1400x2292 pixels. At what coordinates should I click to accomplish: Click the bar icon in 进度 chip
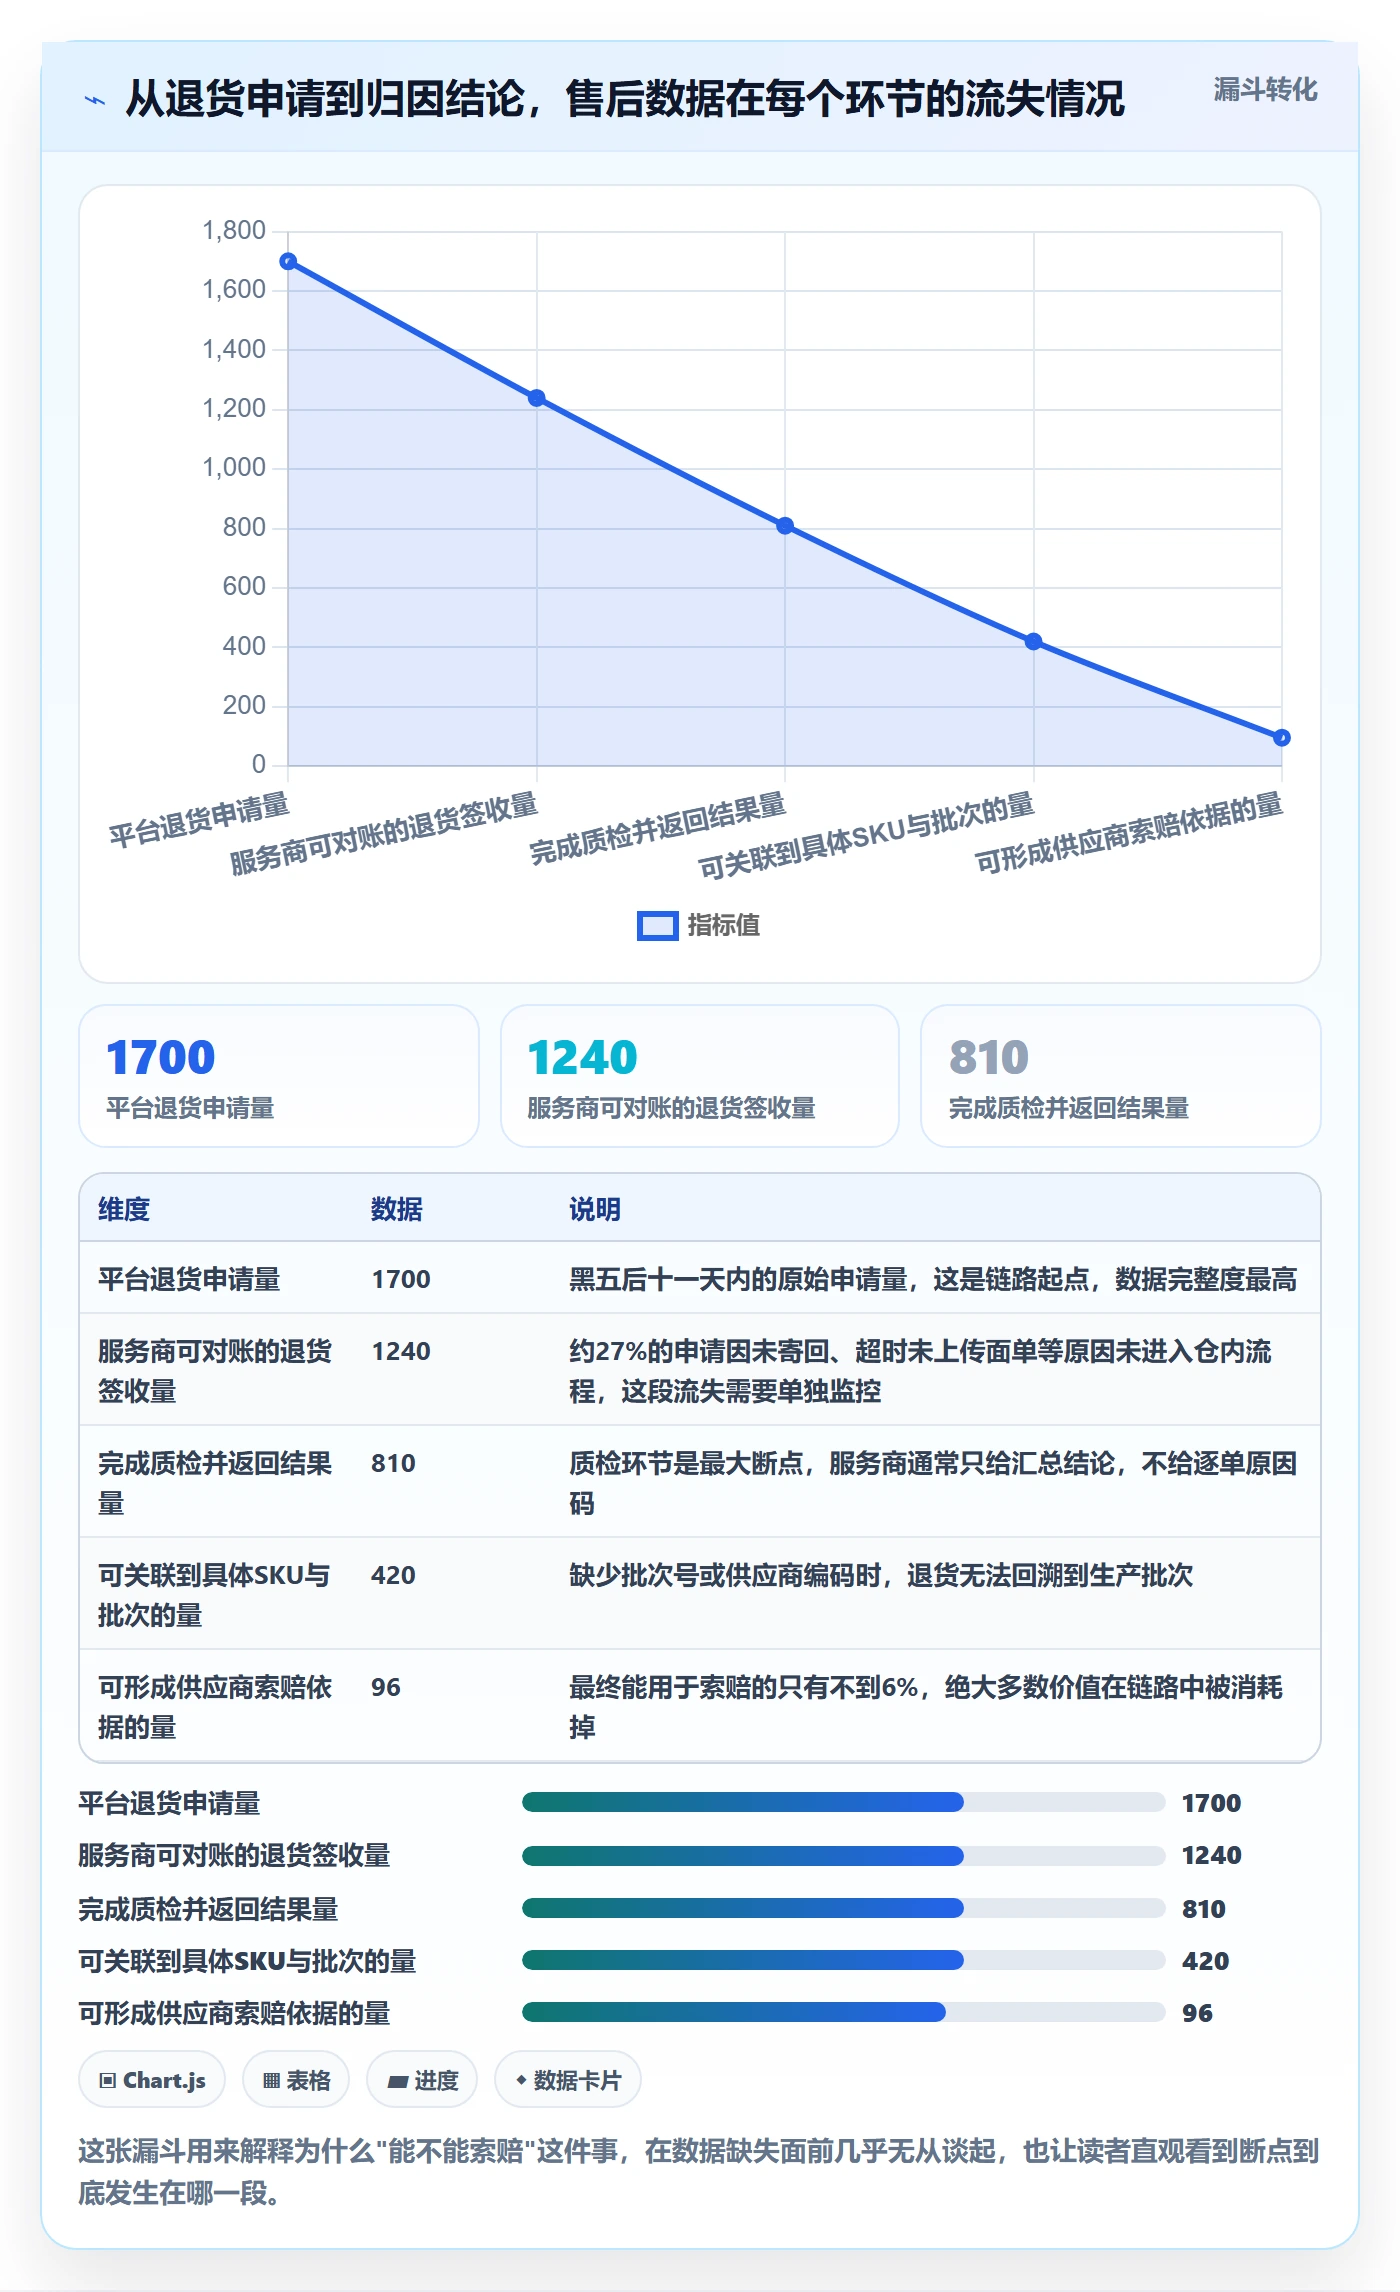coord(398,2082)
